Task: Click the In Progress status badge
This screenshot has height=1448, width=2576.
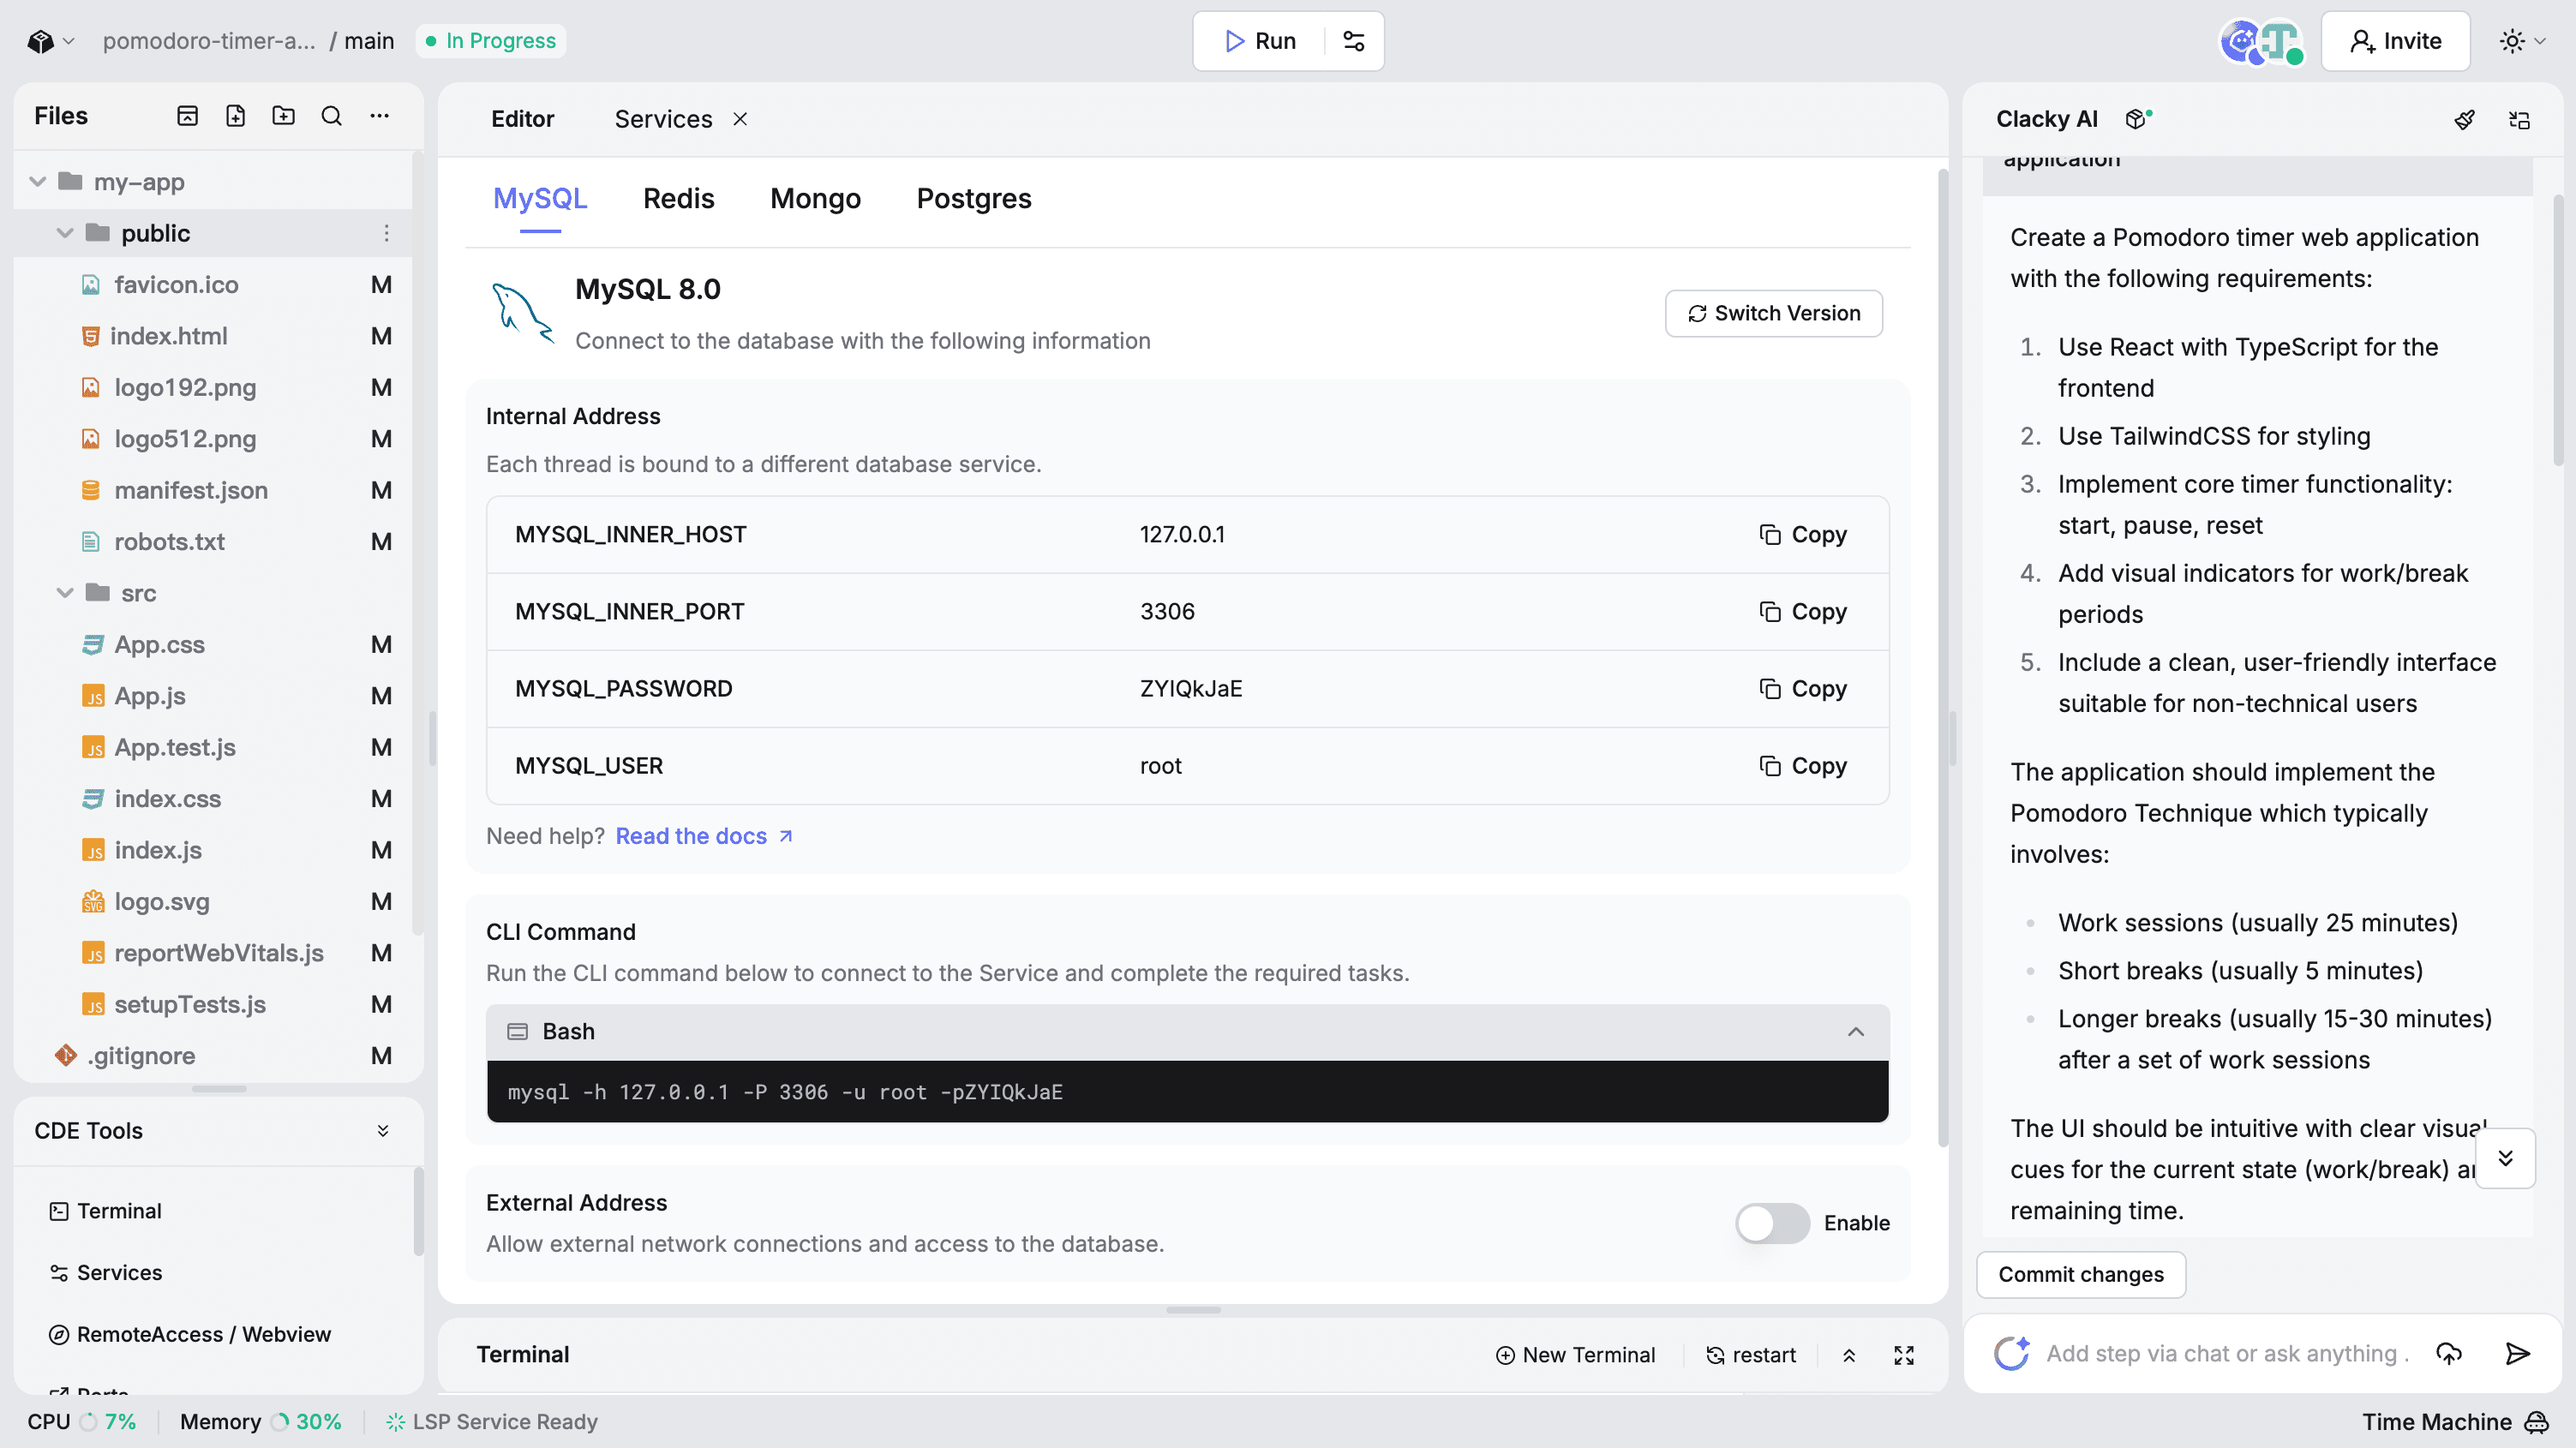Action: [x=490, y=41]
